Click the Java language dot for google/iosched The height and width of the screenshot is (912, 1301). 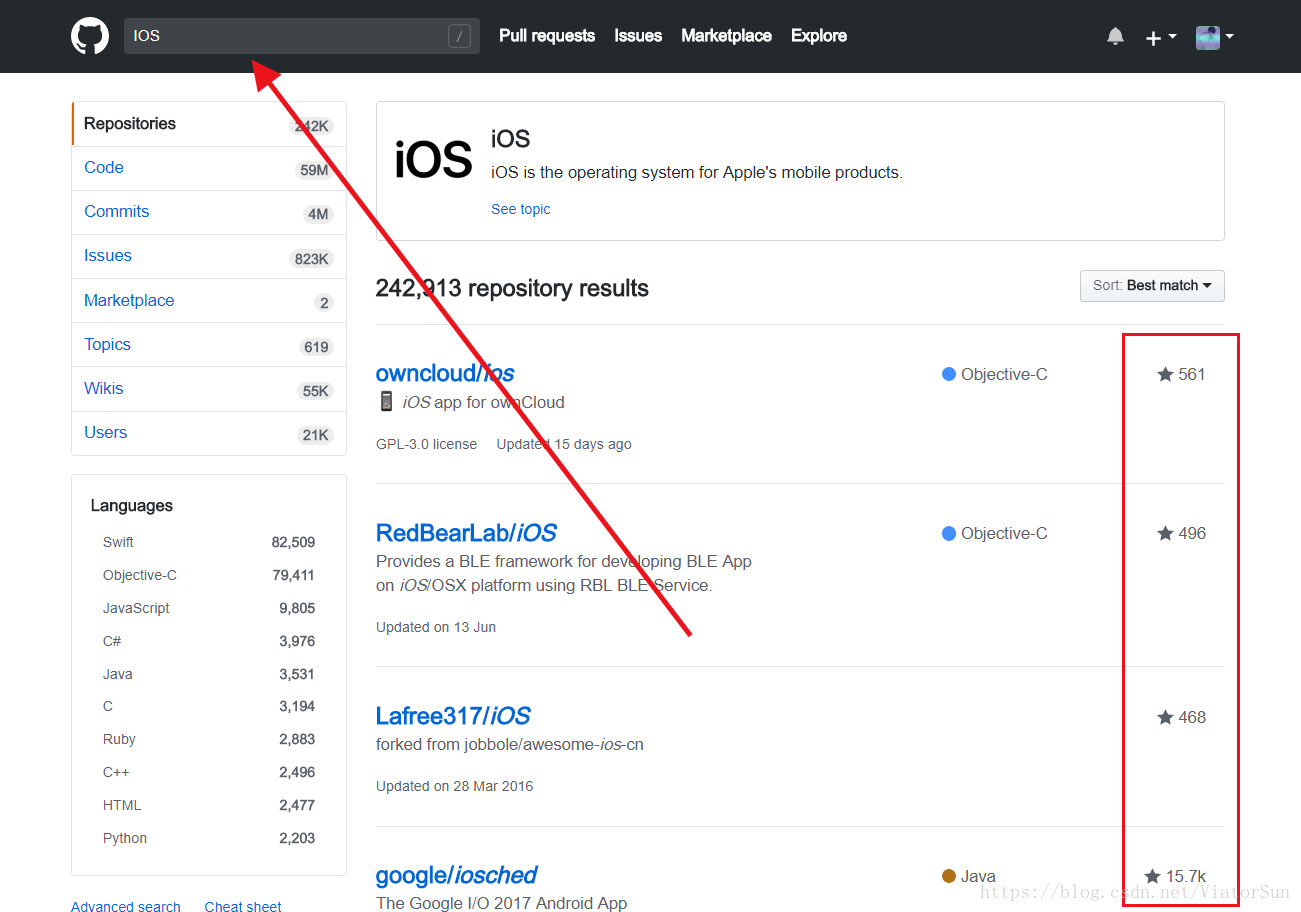pos(949,876)
